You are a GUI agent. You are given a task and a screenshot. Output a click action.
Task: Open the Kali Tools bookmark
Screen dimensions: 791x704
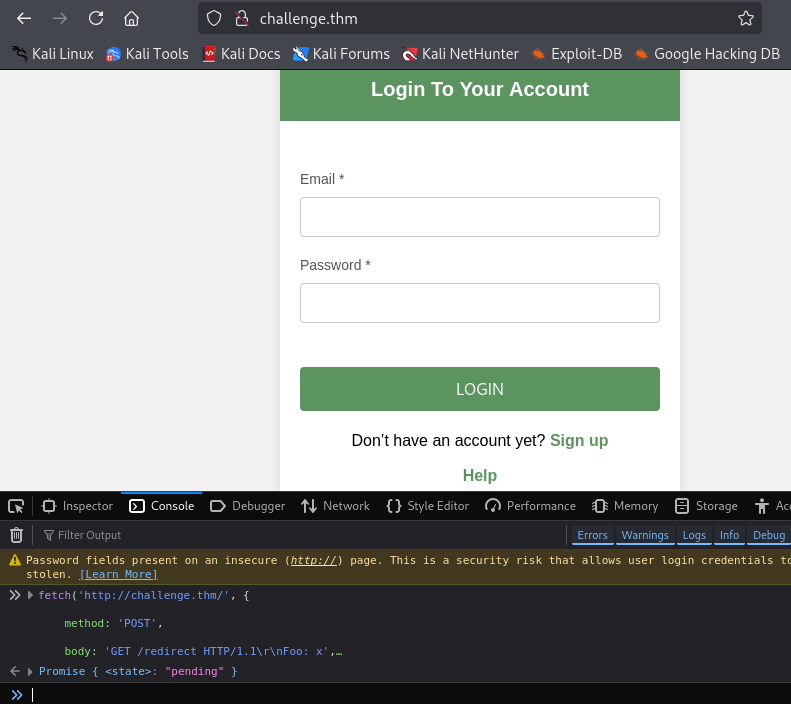pyautogui.click(x=147, y=53)
